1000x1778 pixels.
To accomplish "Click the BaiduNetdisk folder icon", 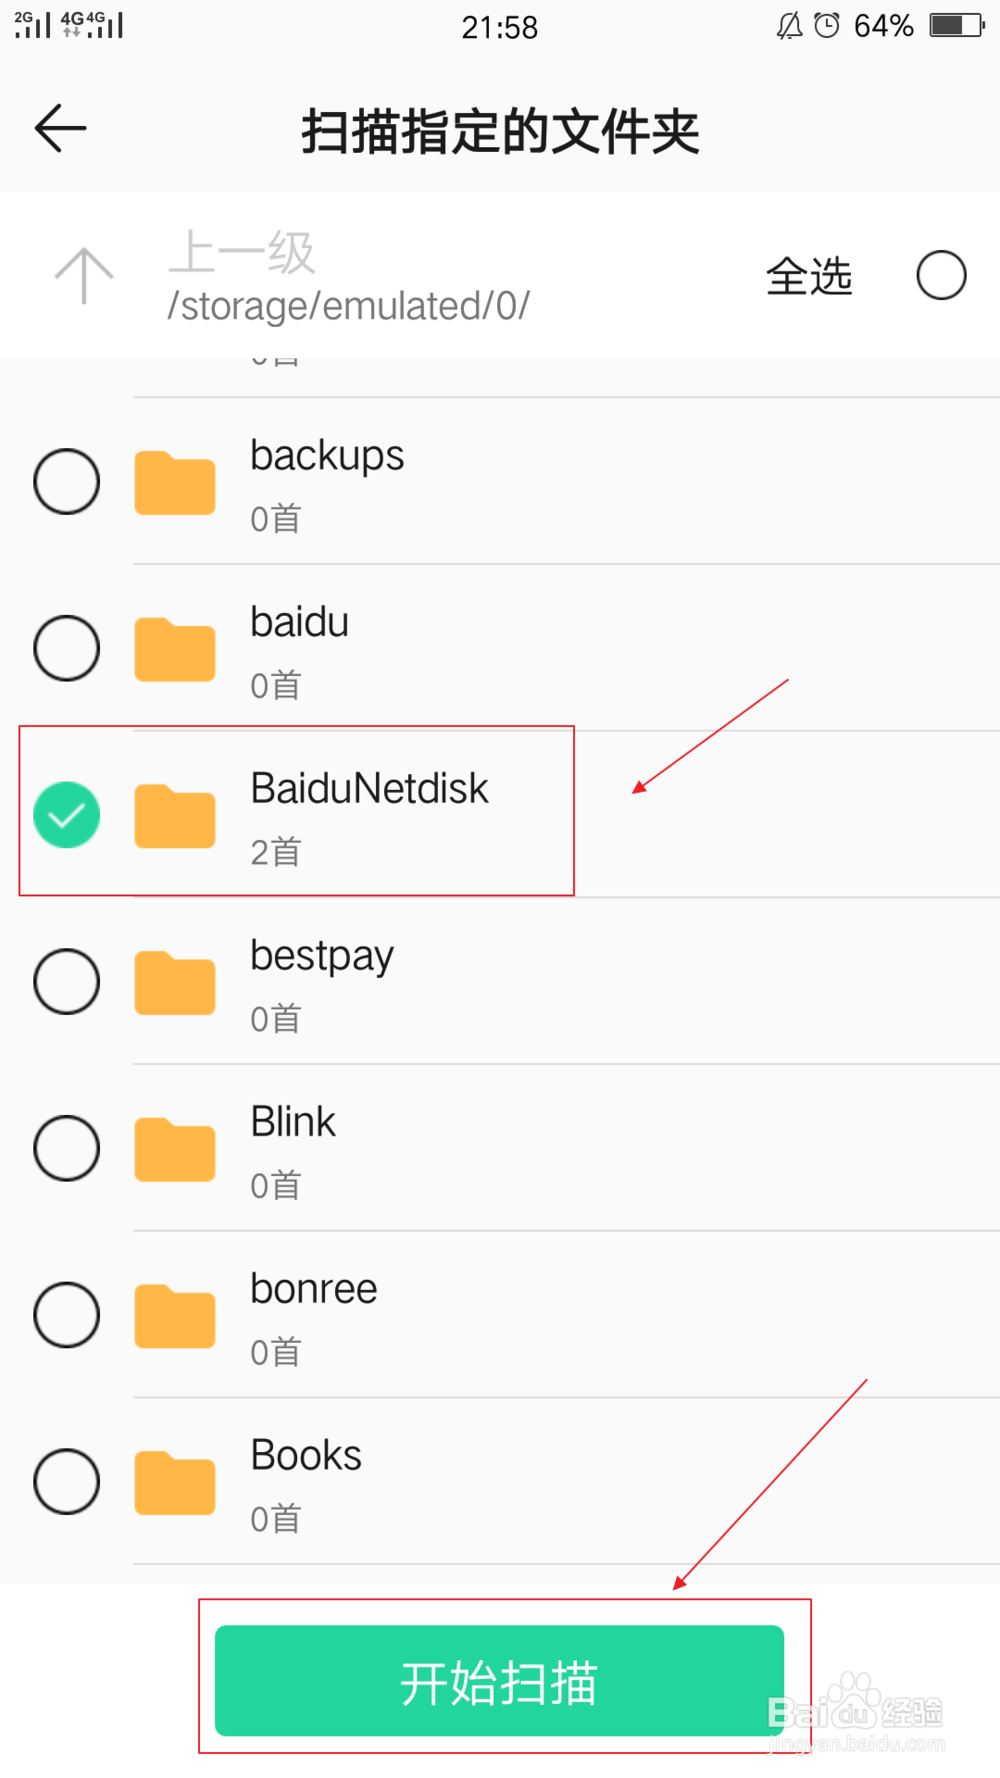I will tap(175, 816).
